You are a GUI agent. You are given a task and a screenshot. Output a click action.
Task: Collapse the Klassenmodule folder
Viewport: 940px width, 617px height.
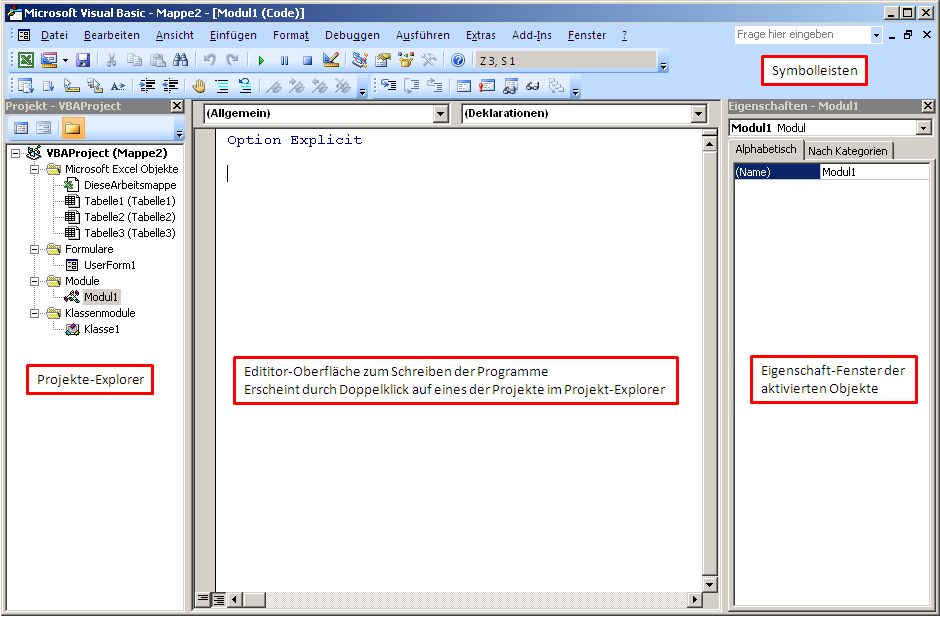[34, 314]
